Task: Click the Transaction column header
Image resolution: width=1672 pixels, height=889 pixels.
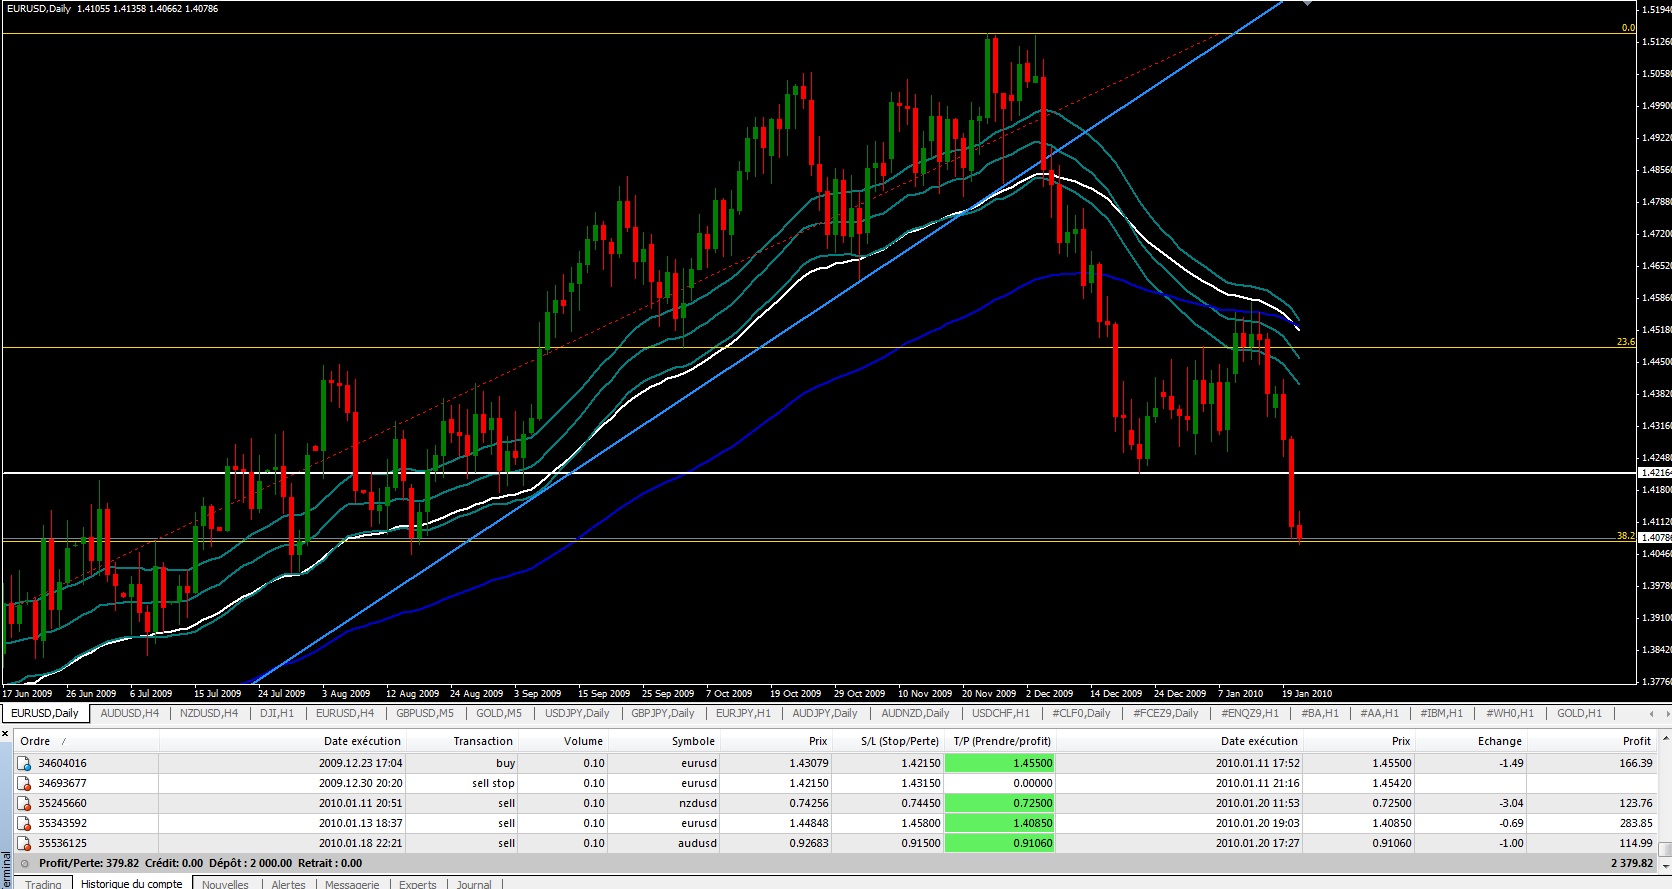Action: pyautogui.click(x=483, y=741)
